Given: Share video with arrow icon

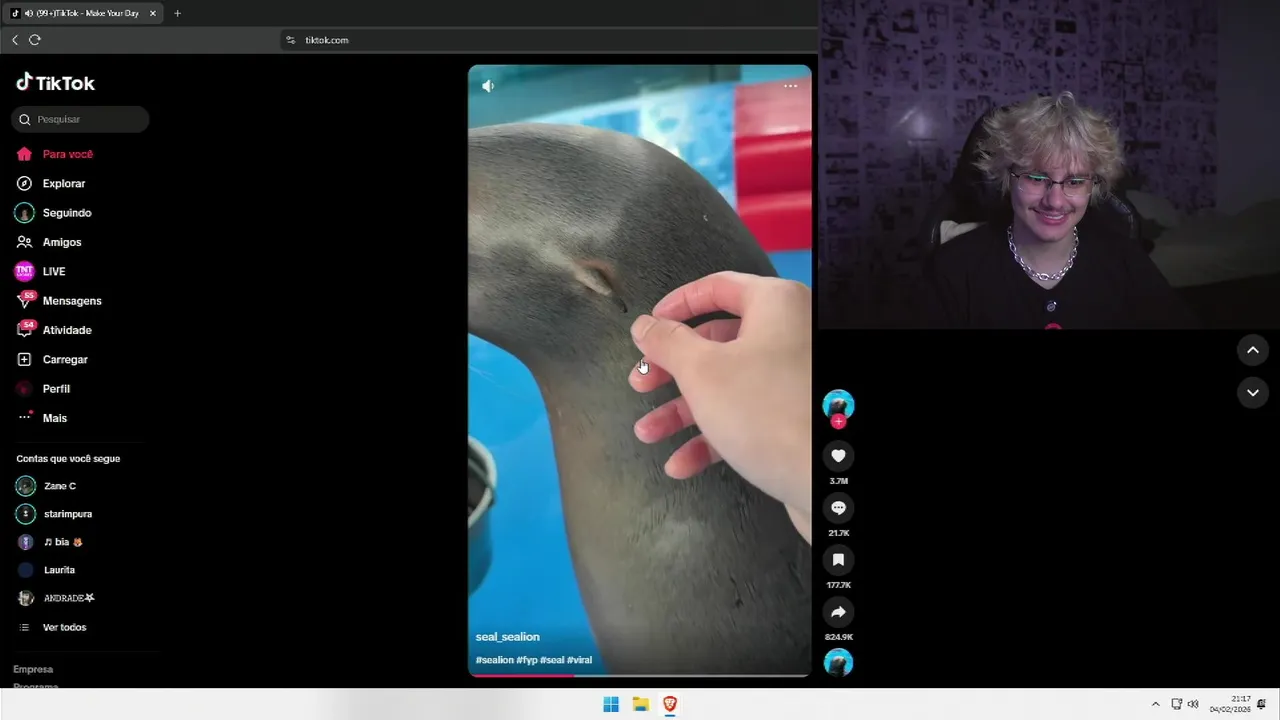Looking at the screenshot, I should pos(838,612).
